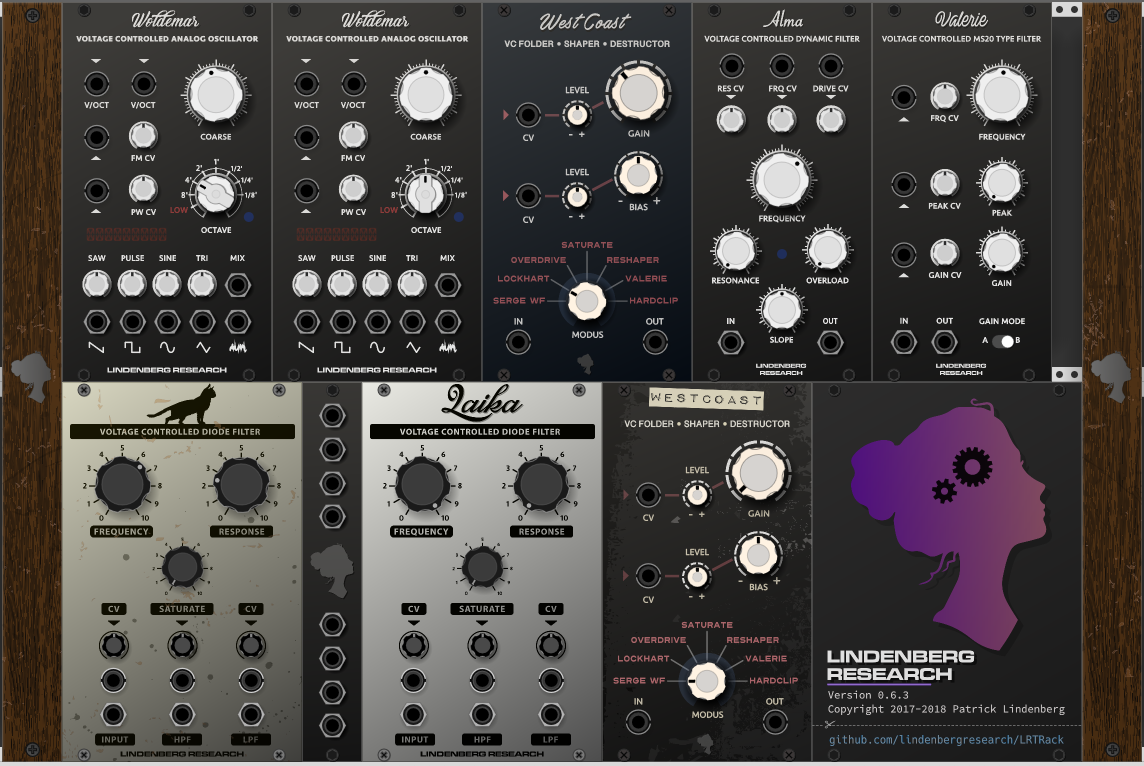Image resolution: width=1144 pixels, height=766 pixels.
Task: Click the OCTAVE selector knob on right Woldemar
Action: pyautogui.click(x=425, y=194)
